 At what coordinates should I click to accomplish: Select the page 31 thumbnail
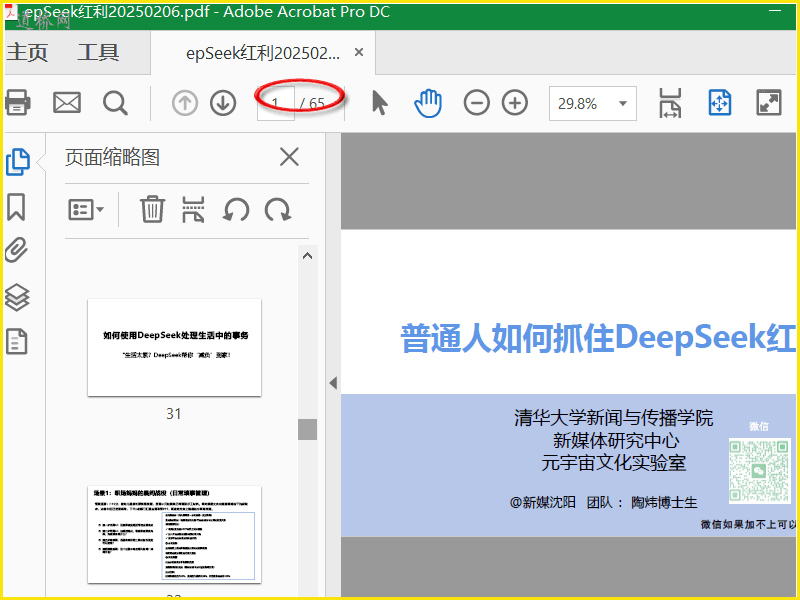point(174,347)
